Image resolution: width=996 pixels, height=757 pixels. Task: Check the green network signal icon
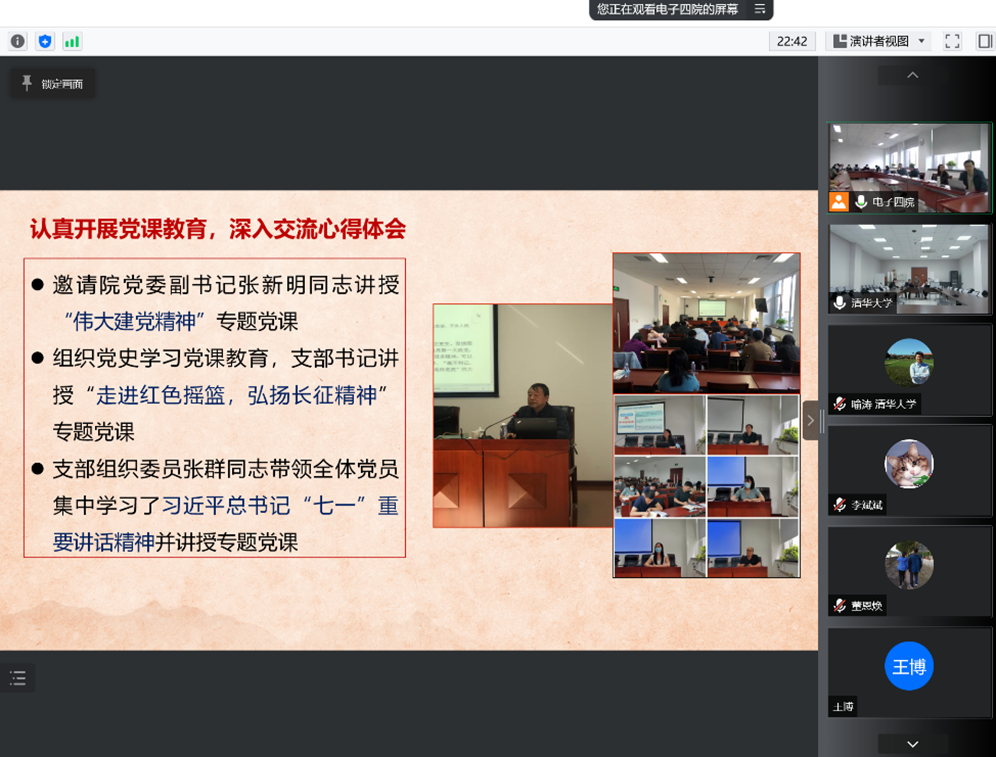(x=72, y=41)
